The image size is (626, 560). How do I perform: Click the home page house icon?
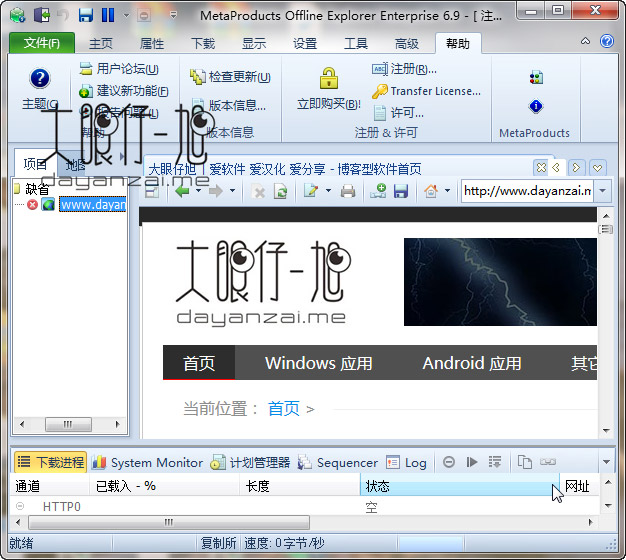[x=431, y=191]
